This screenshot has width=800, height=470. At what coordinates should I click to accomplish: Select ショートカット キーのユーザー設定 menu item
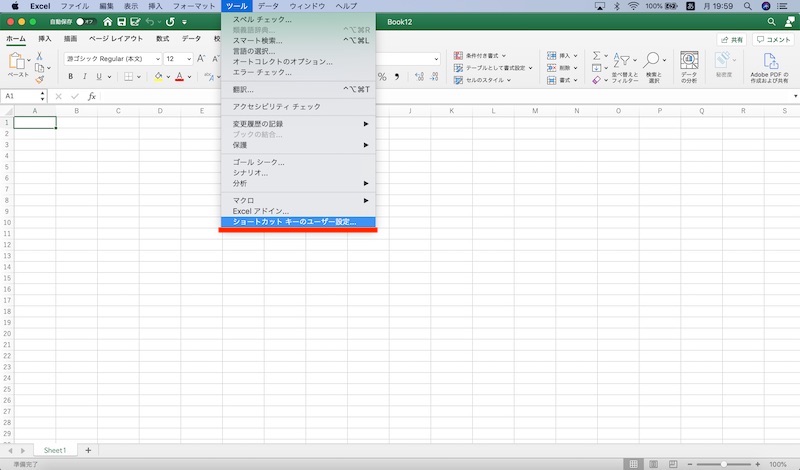[298, 222]
